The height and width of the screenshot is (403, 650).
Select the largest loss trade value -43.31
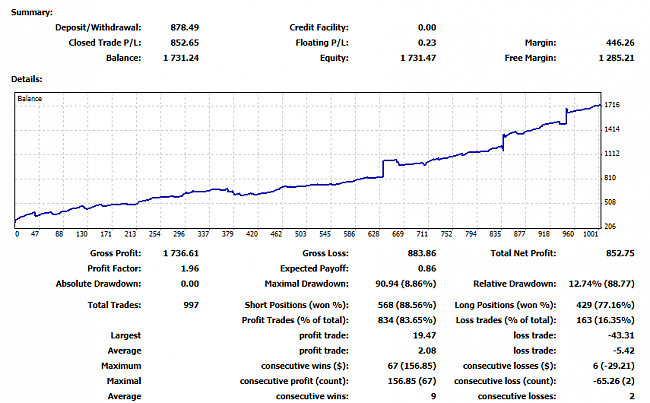coord(621,335)
